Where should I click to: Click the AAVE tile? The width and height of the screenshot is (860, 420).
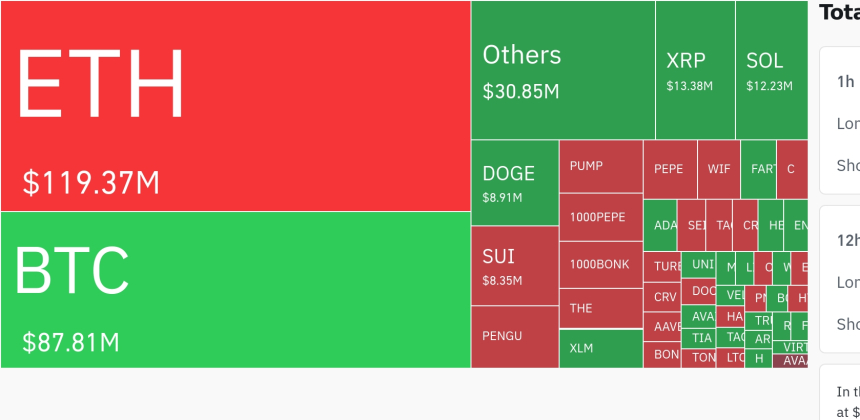pyautogui.click(x=664, y=326)
